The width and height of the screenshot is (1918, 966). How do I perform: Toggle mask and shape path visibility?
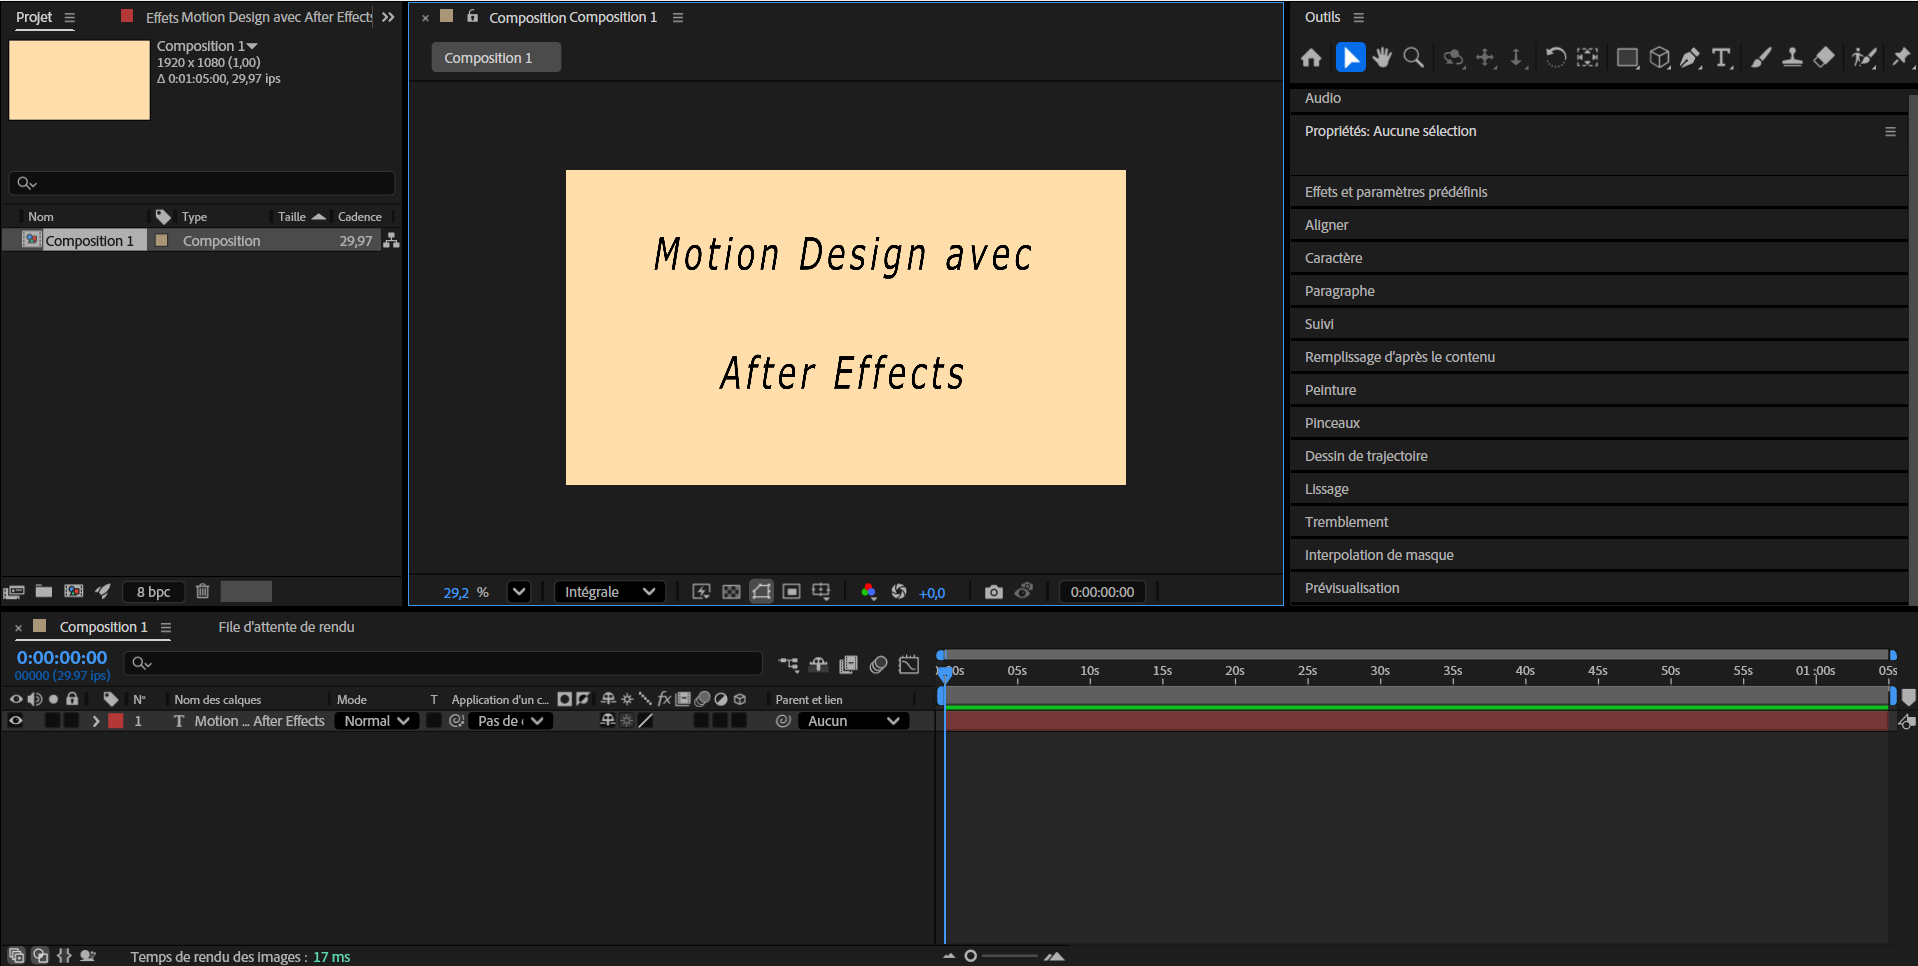pyautogui.click(x=761, y=592)
